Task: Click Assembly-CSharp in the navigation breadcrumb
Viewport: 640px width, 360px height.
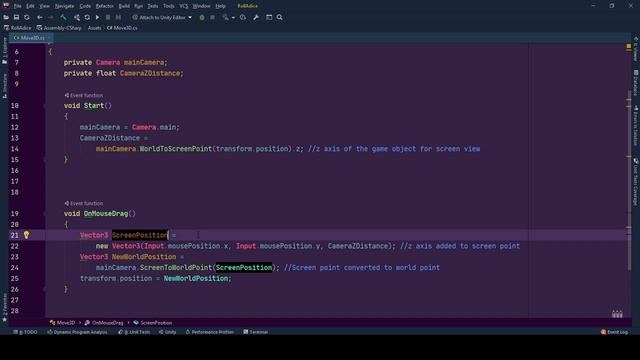Action: click(x=59, y=28)
